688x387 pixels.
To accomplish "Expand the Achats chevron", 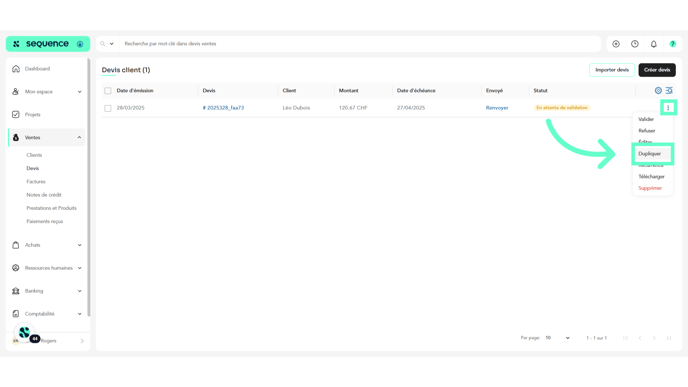I will click(79, 245).
